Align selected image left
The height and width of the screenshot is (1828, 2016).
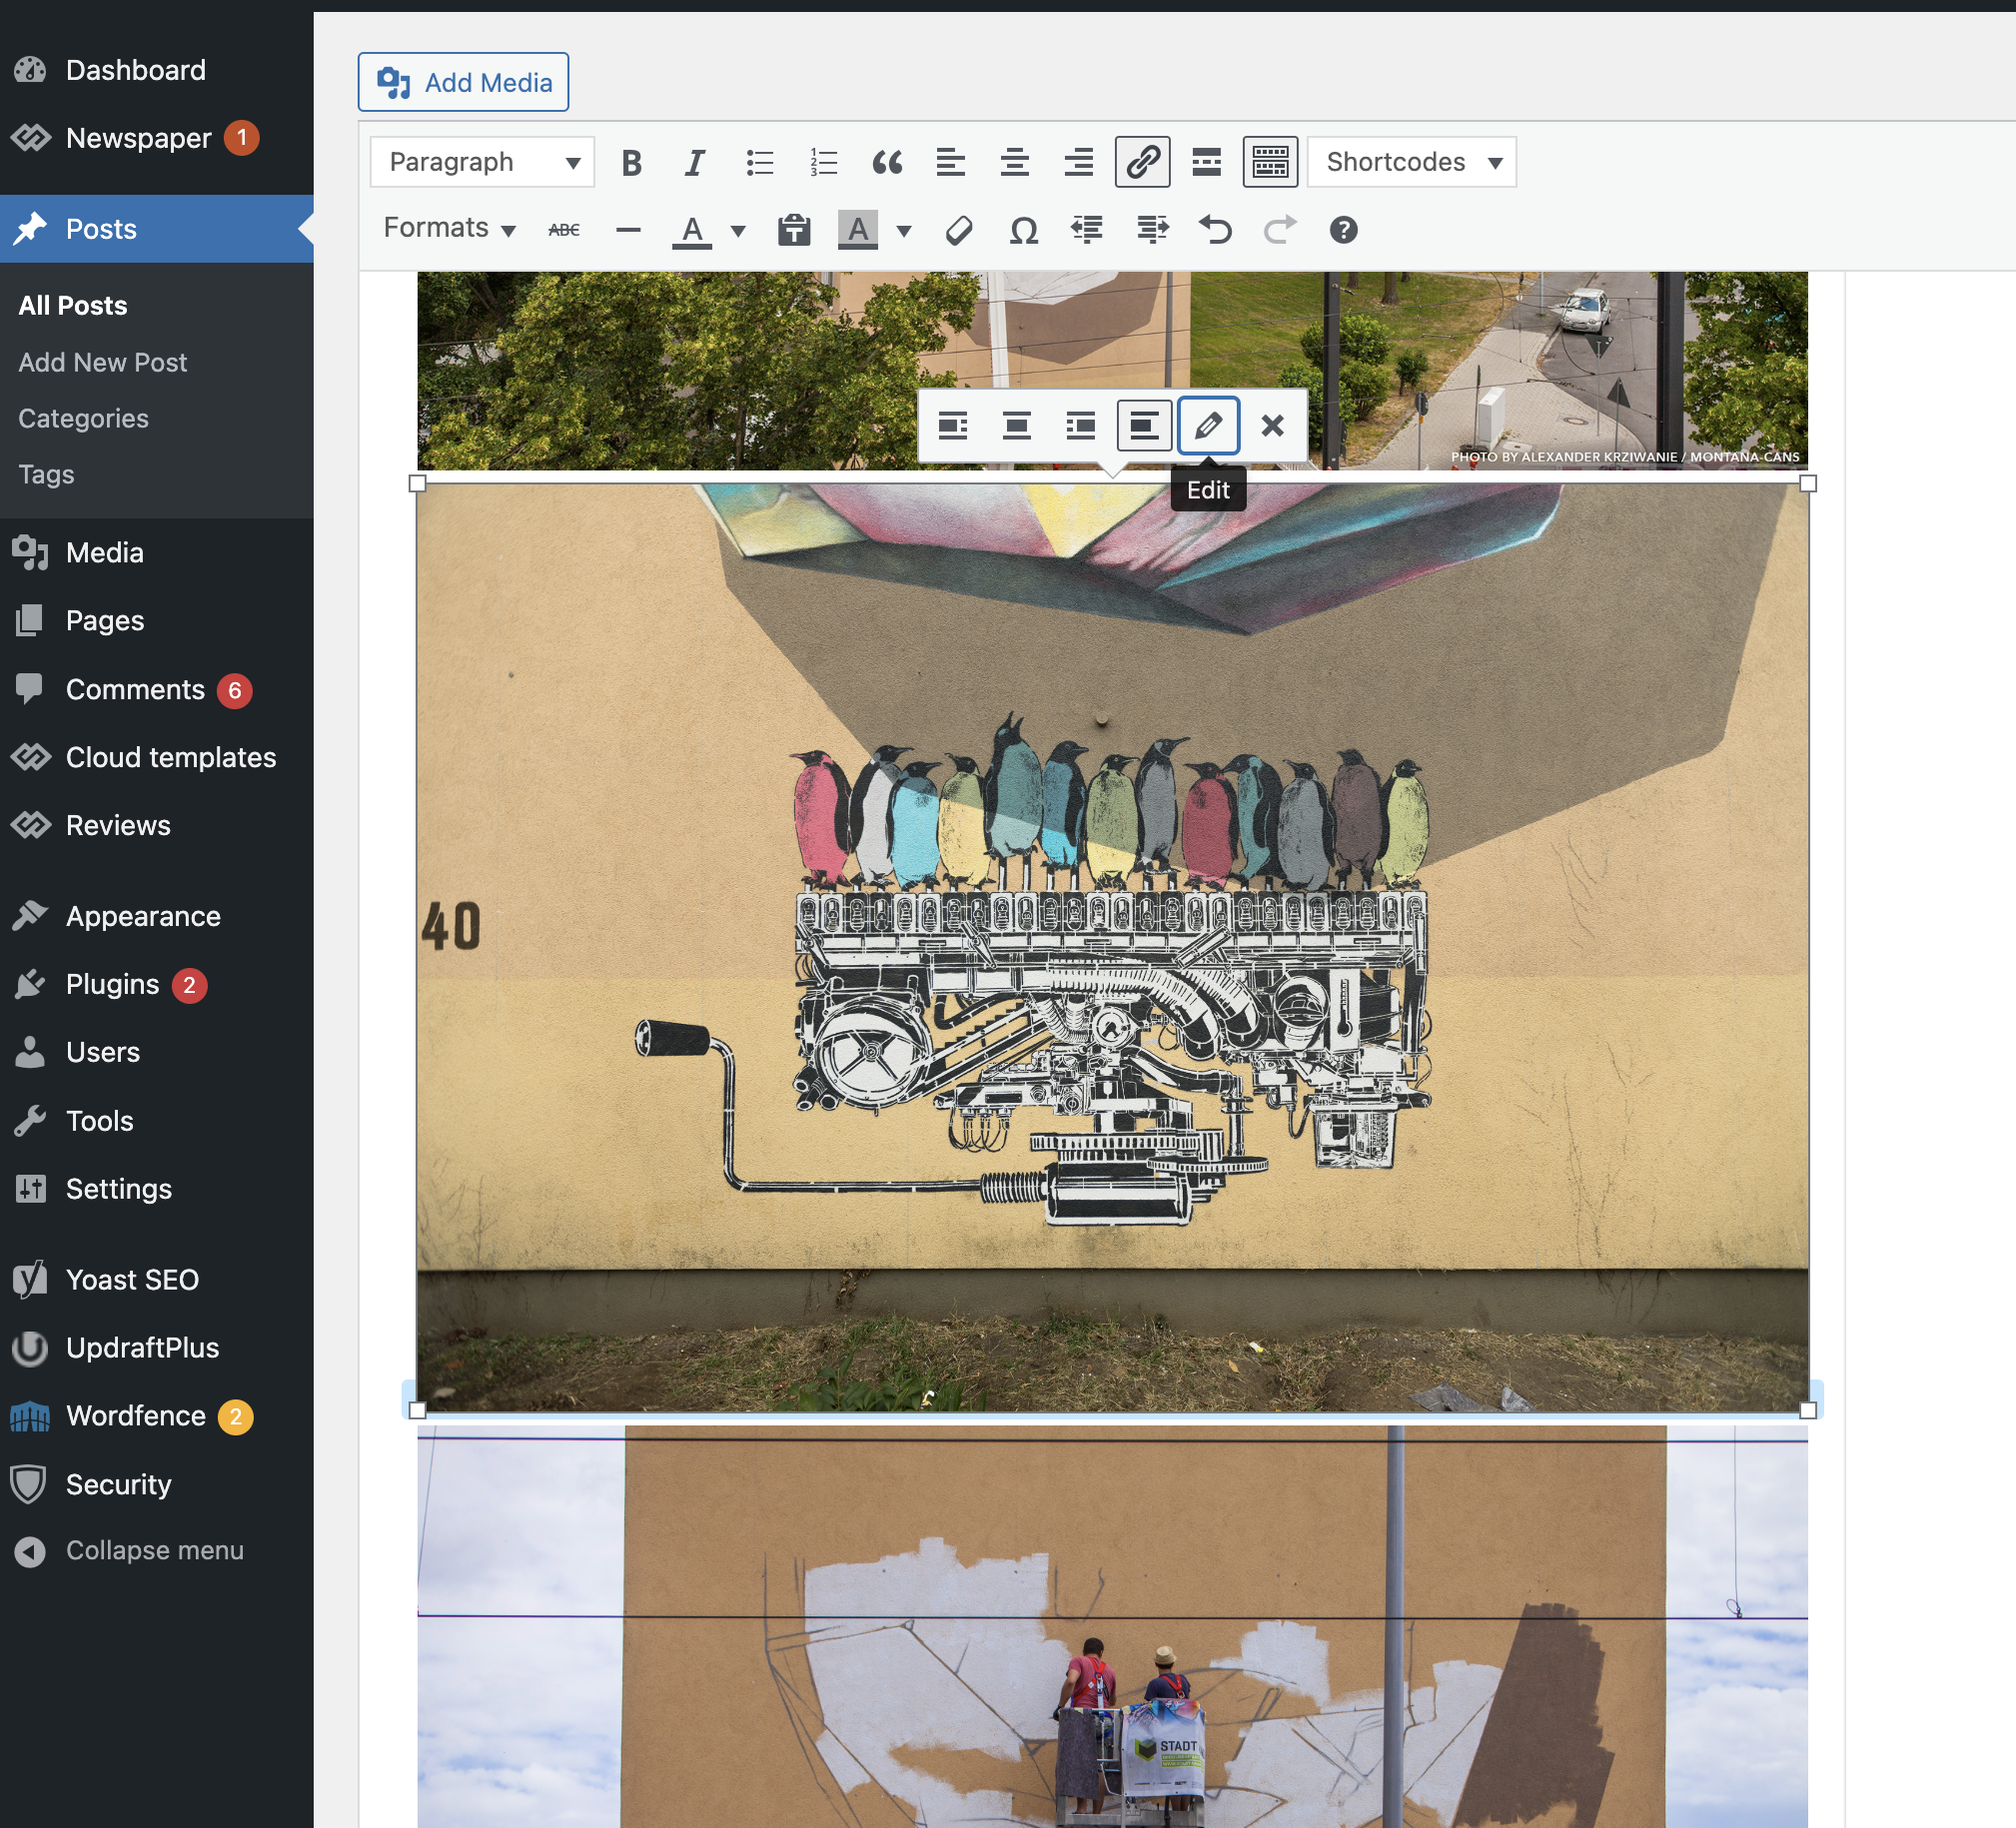(953, 426)
